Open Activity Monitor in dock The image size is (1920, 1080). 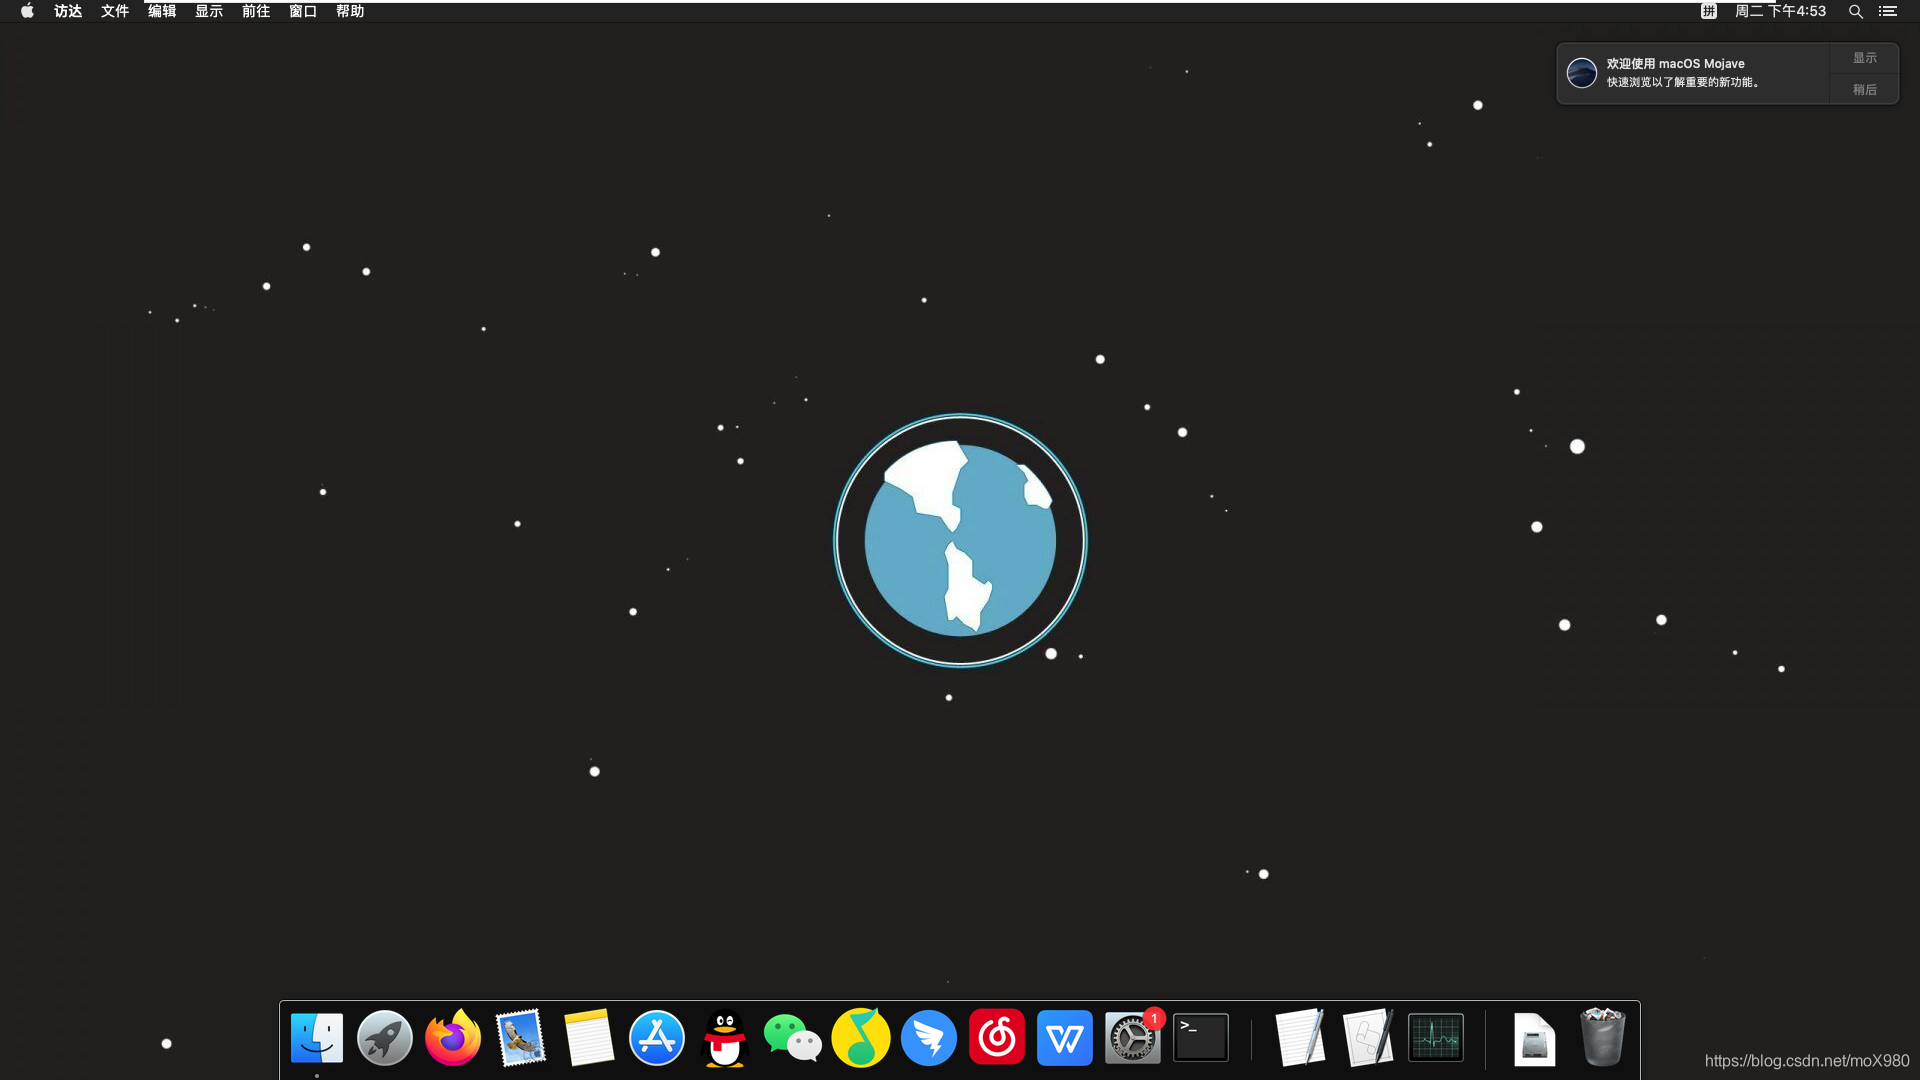1436,1038
